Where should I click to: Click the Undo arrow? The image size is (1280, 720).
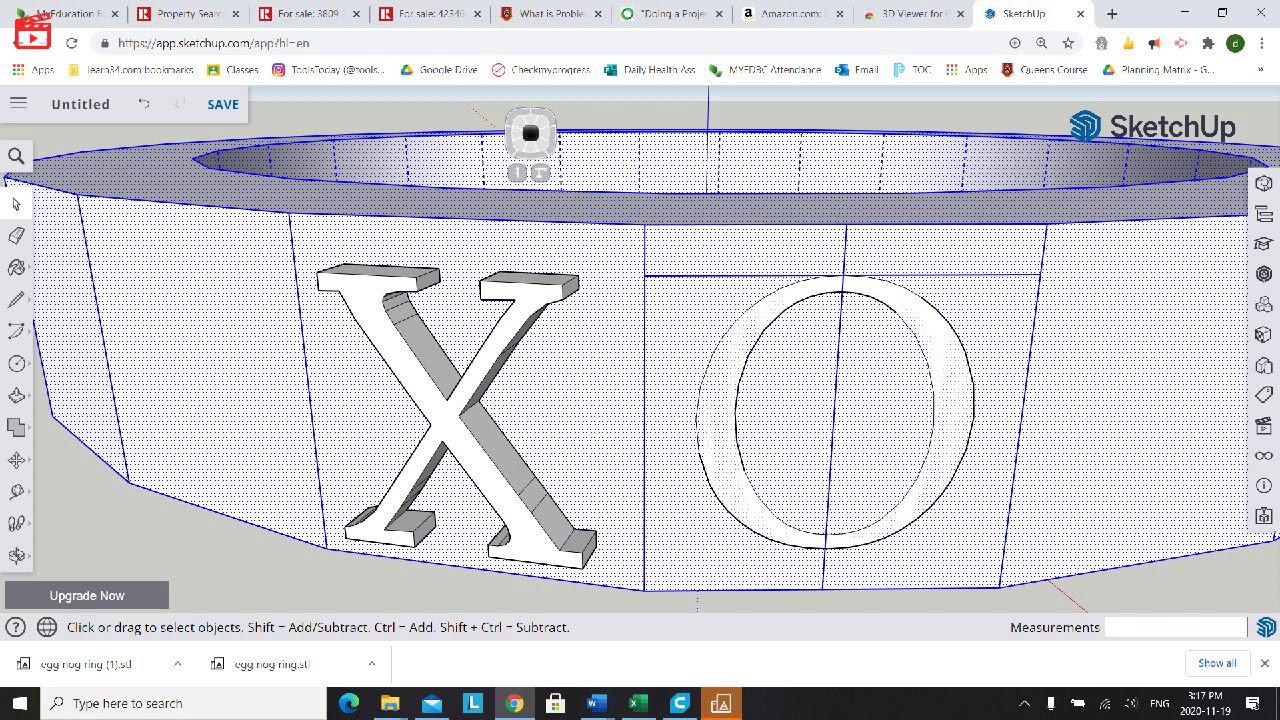coord(144,104)
